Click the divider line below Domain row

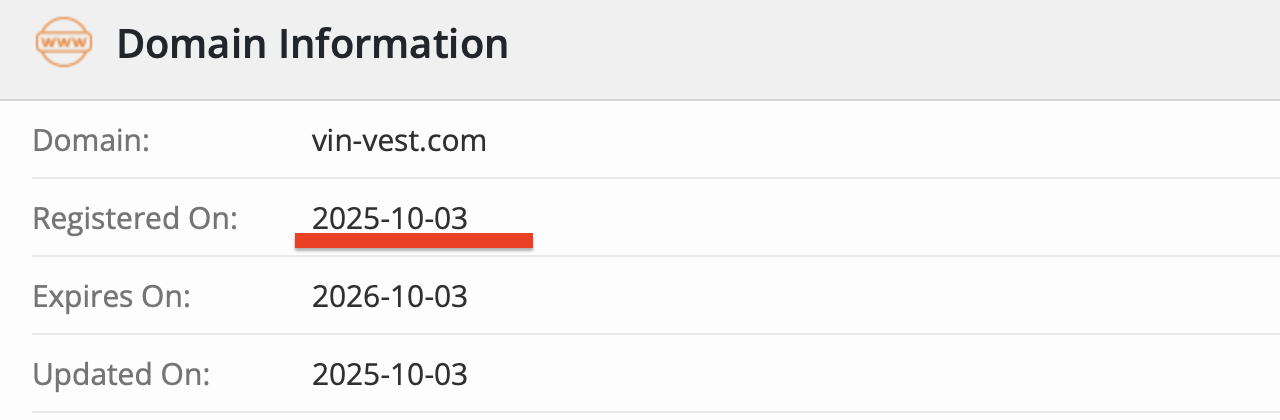[x=640, y=178]
